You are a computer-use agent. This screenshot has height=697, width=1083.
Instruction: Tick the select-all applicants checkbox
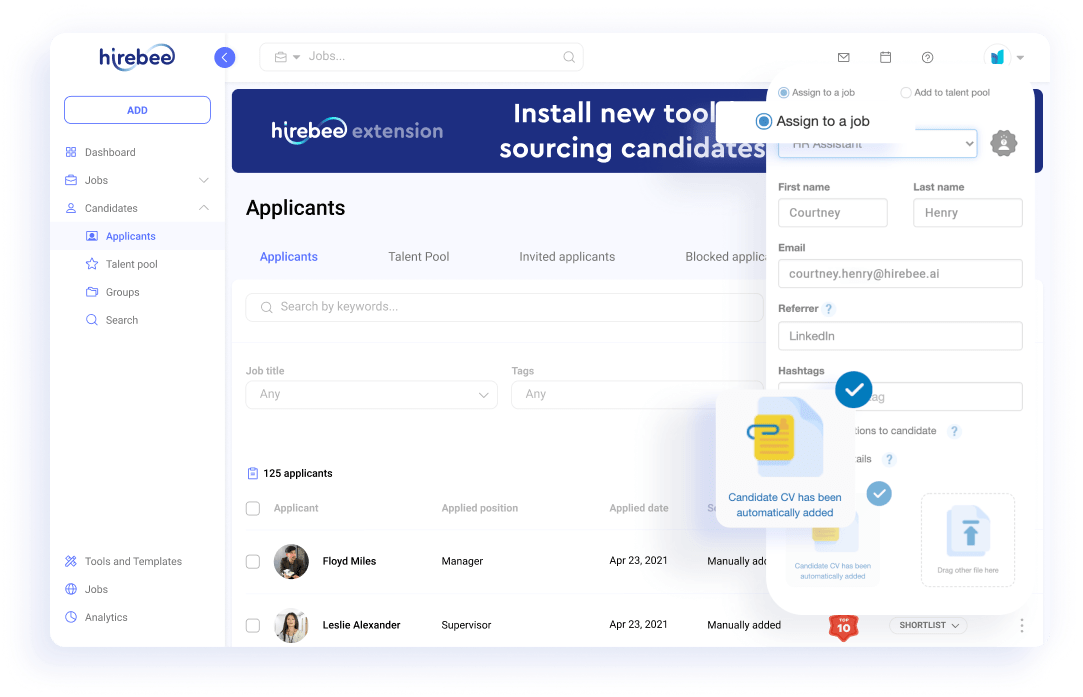253,508
